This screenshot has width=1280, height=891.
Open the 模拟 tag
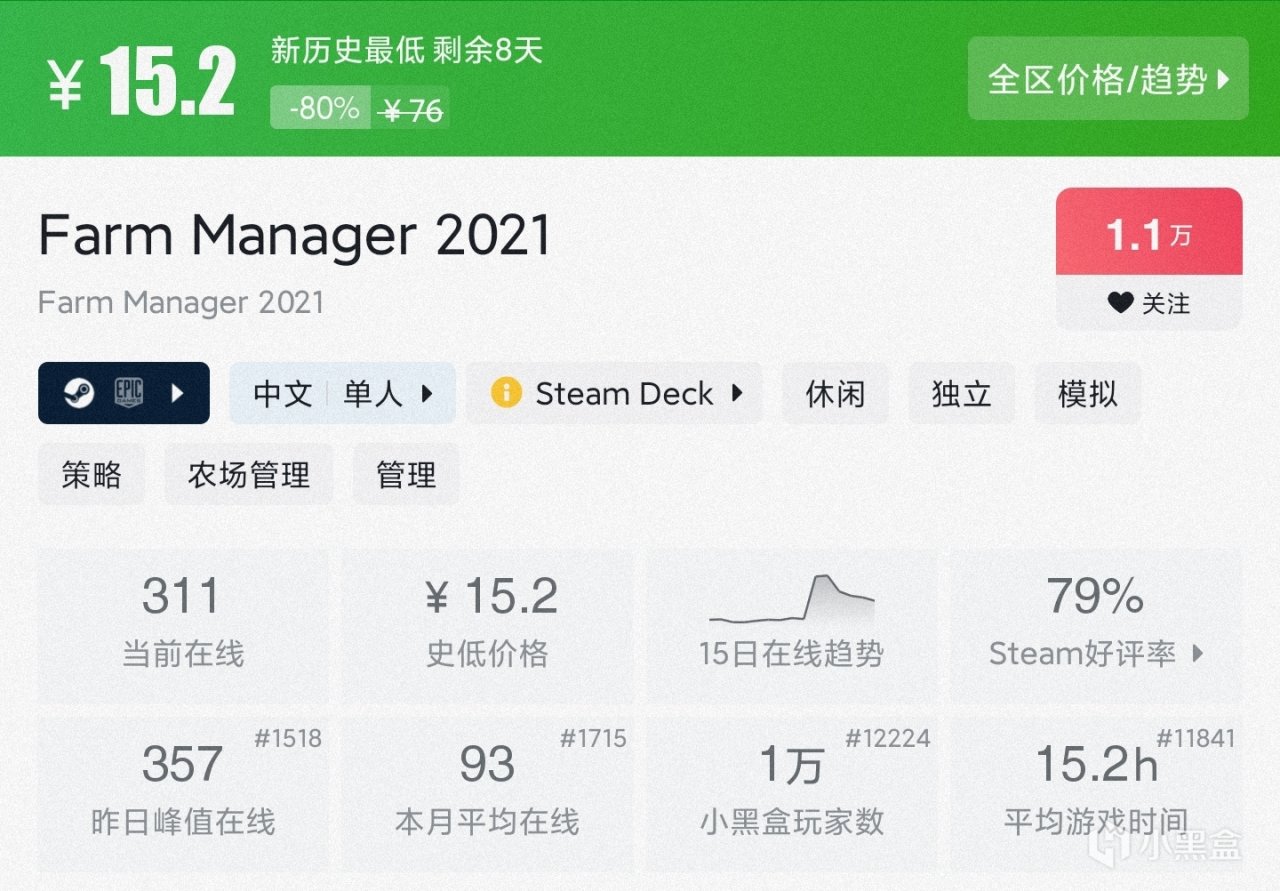pyautogui.click(x=1087, y=393)
